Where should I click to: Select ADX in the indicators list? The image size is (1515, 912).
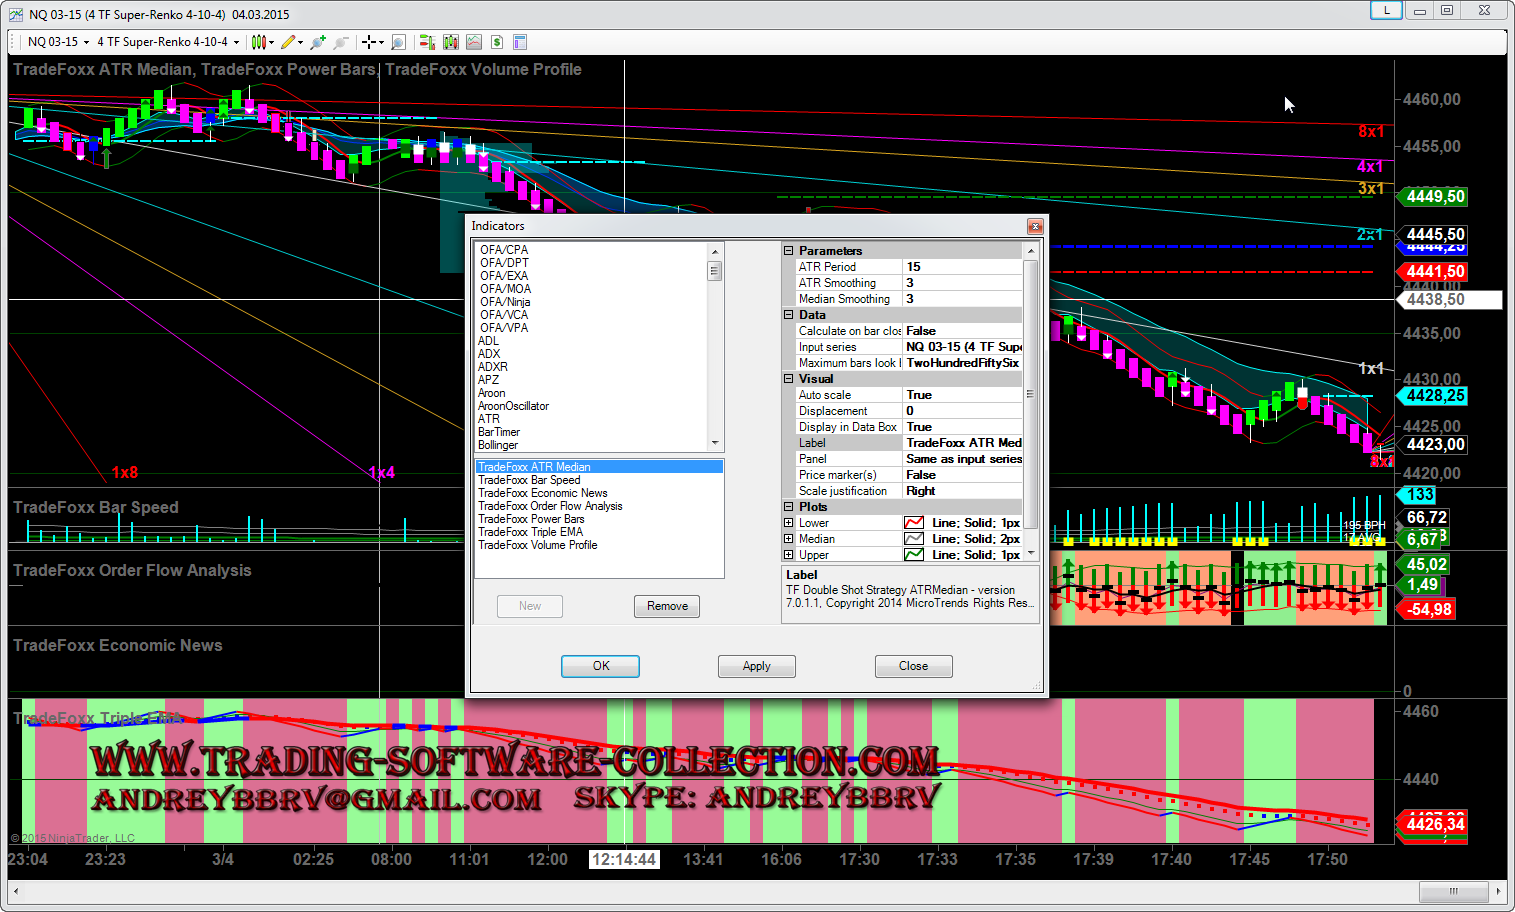[x=489, y=354]
